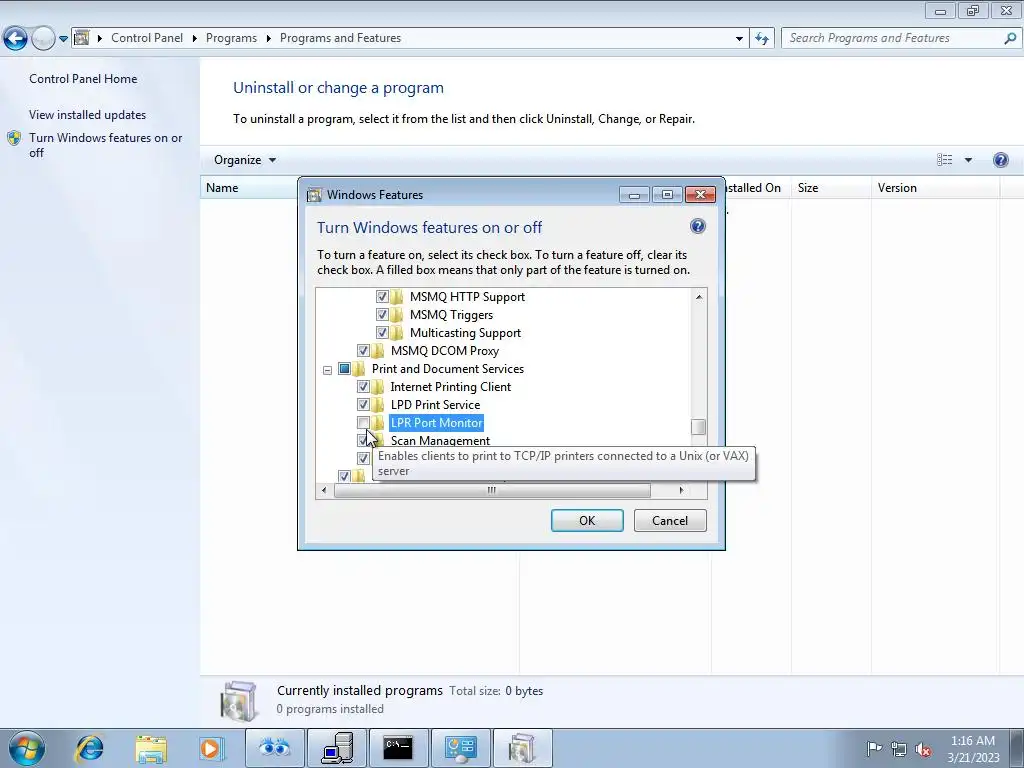
Task: Open address bar history dropdown
Action: [739, 39]
